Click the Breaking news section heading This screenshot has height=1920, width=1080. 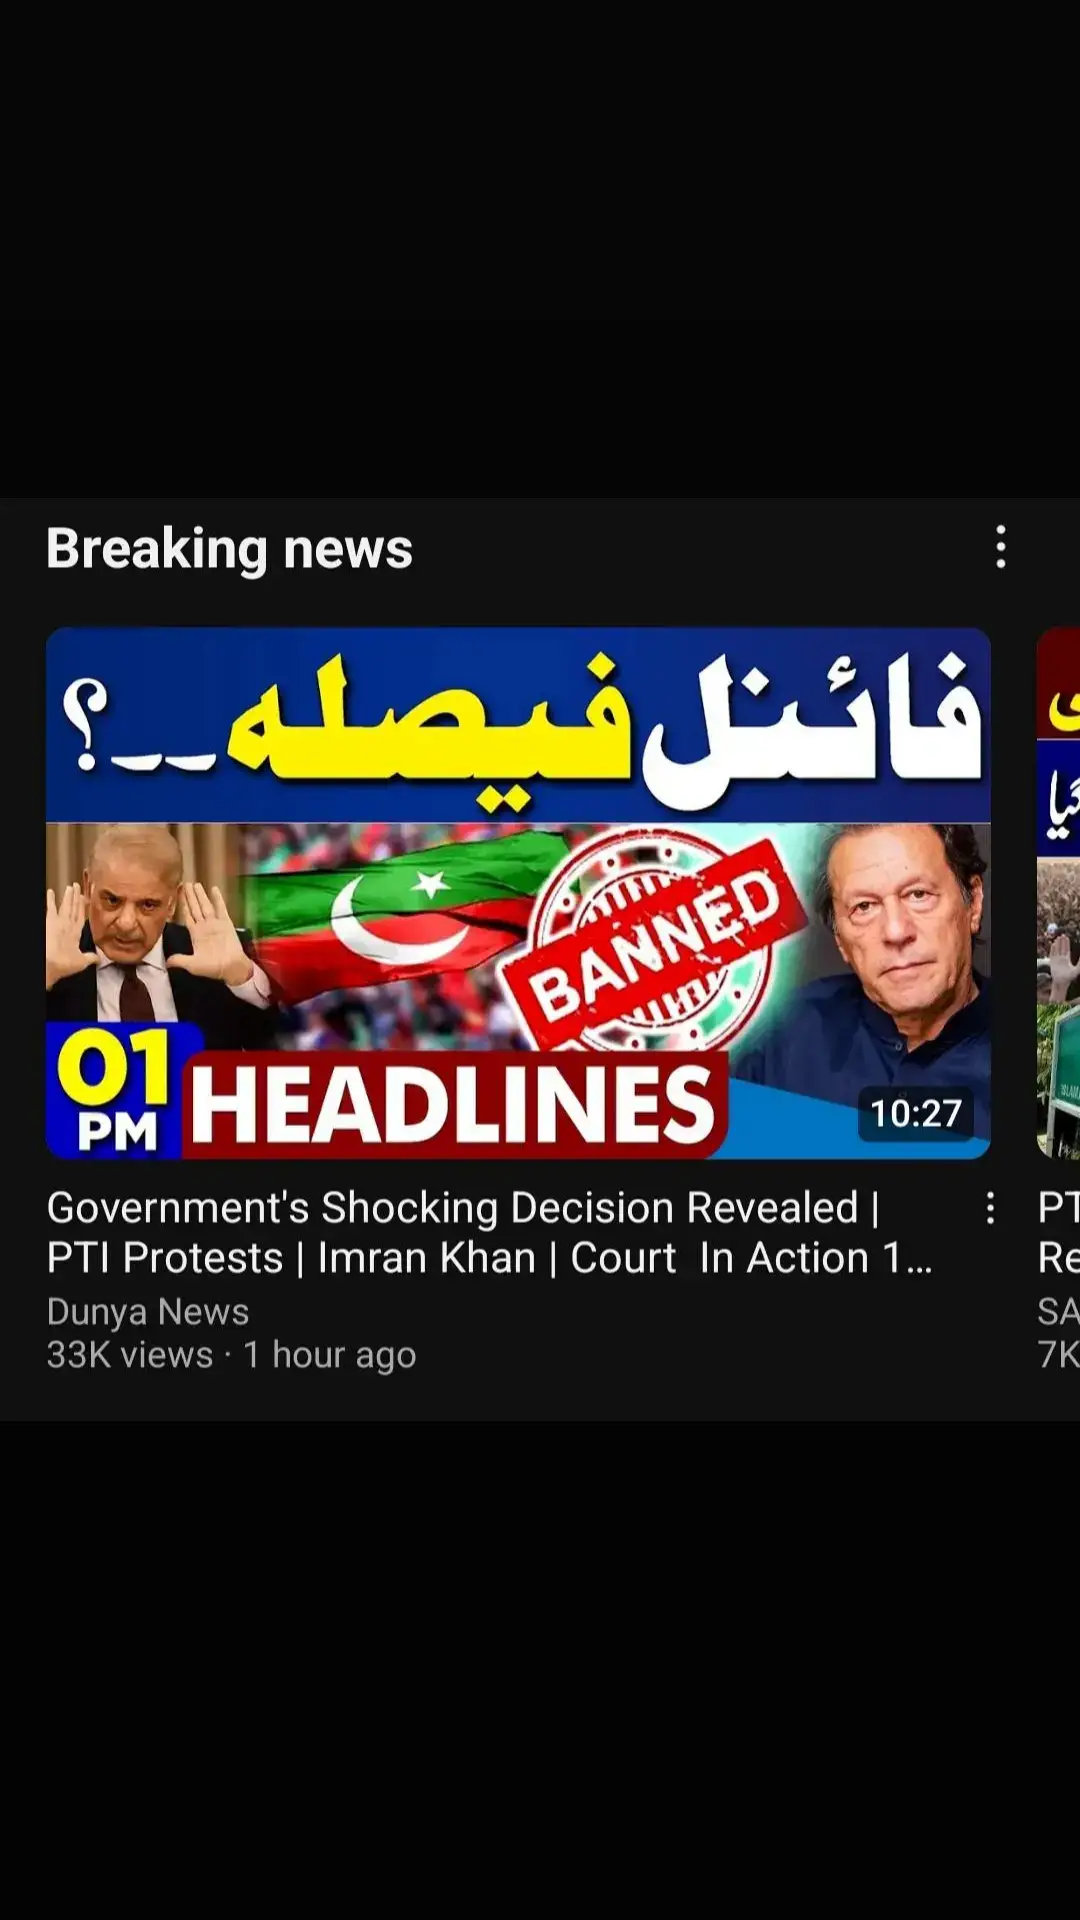tap(229, 548)
